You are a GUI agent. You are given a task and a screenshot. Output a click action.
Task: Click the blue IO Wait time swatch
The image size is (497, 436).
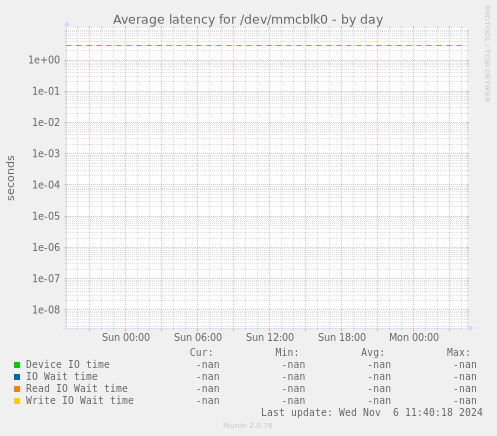[17, 377]
